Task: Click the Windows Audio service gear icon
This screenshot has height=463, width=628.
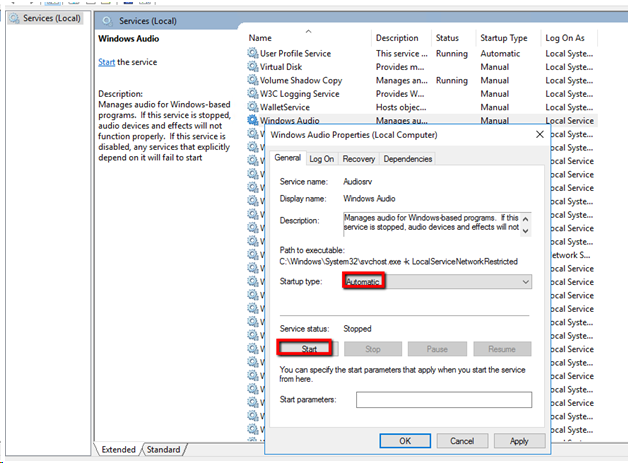Action: click(x=253, y=120)
